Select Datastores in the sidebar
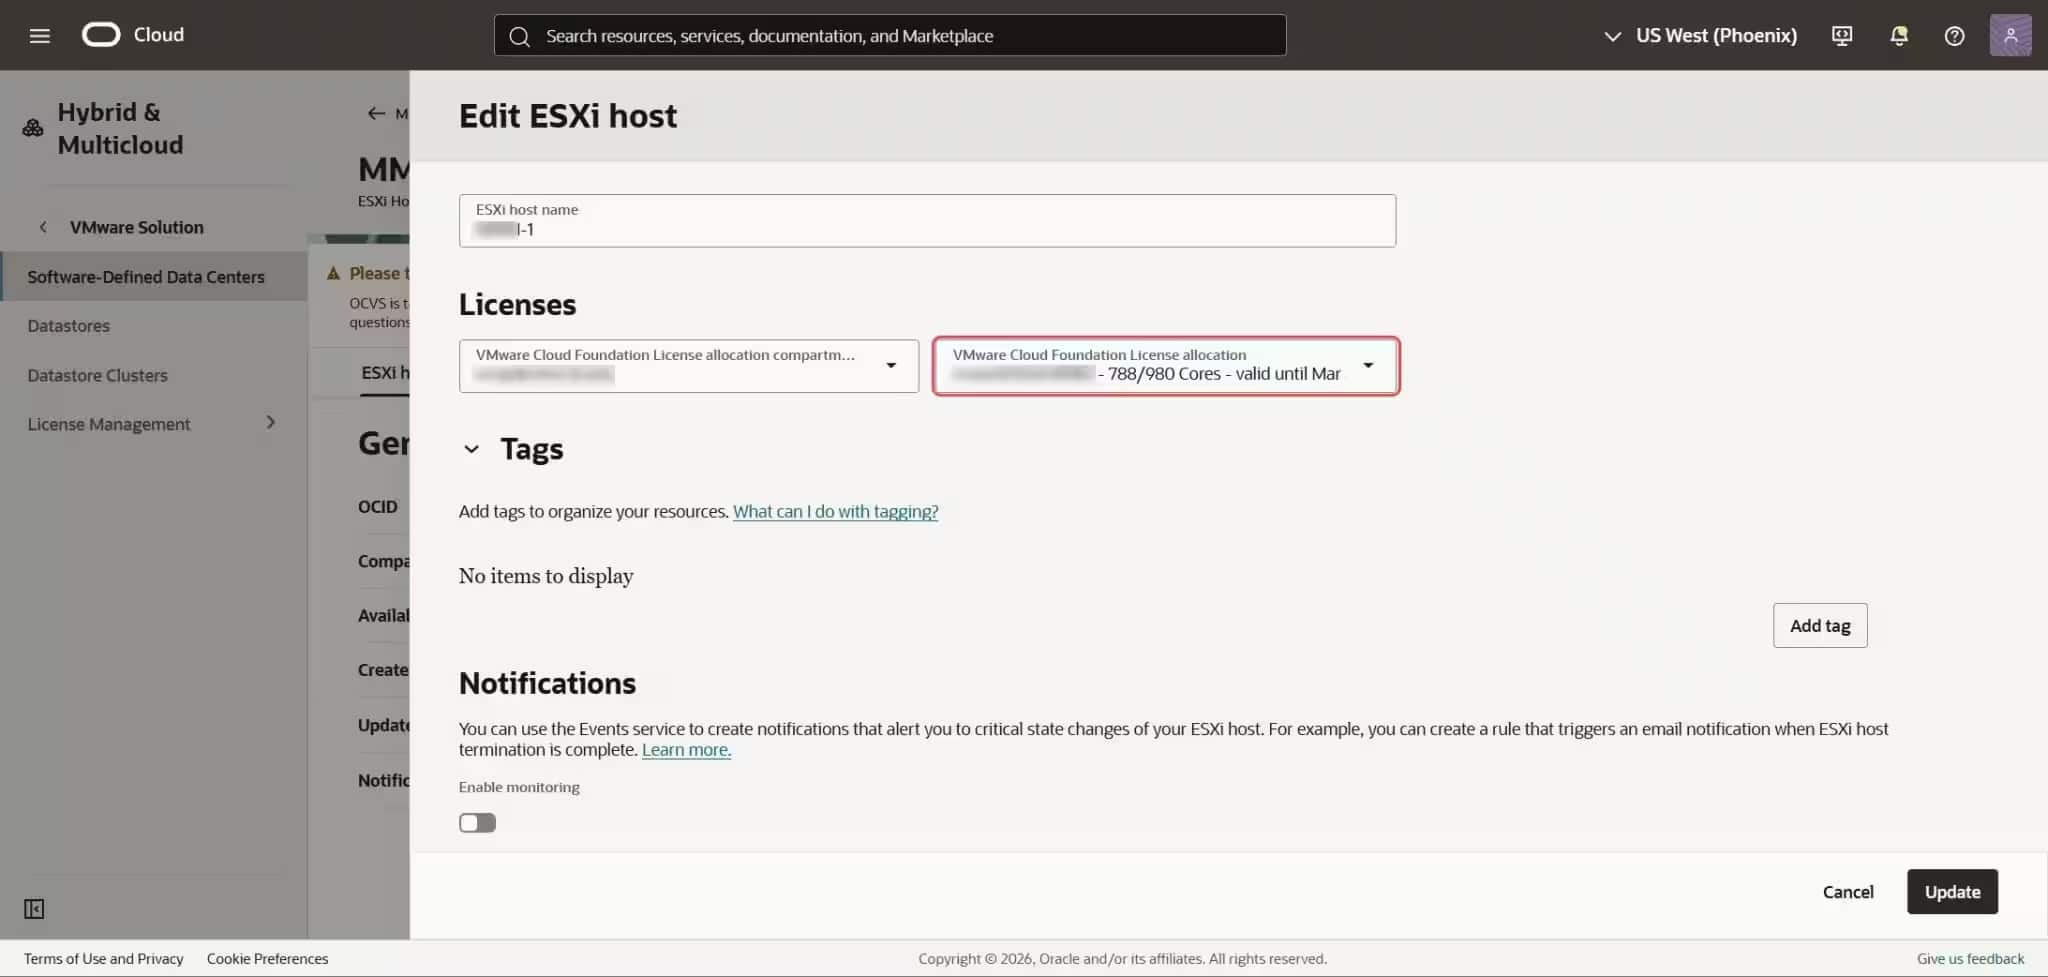The image size is (2048, 977). click(x=68, y=325)
